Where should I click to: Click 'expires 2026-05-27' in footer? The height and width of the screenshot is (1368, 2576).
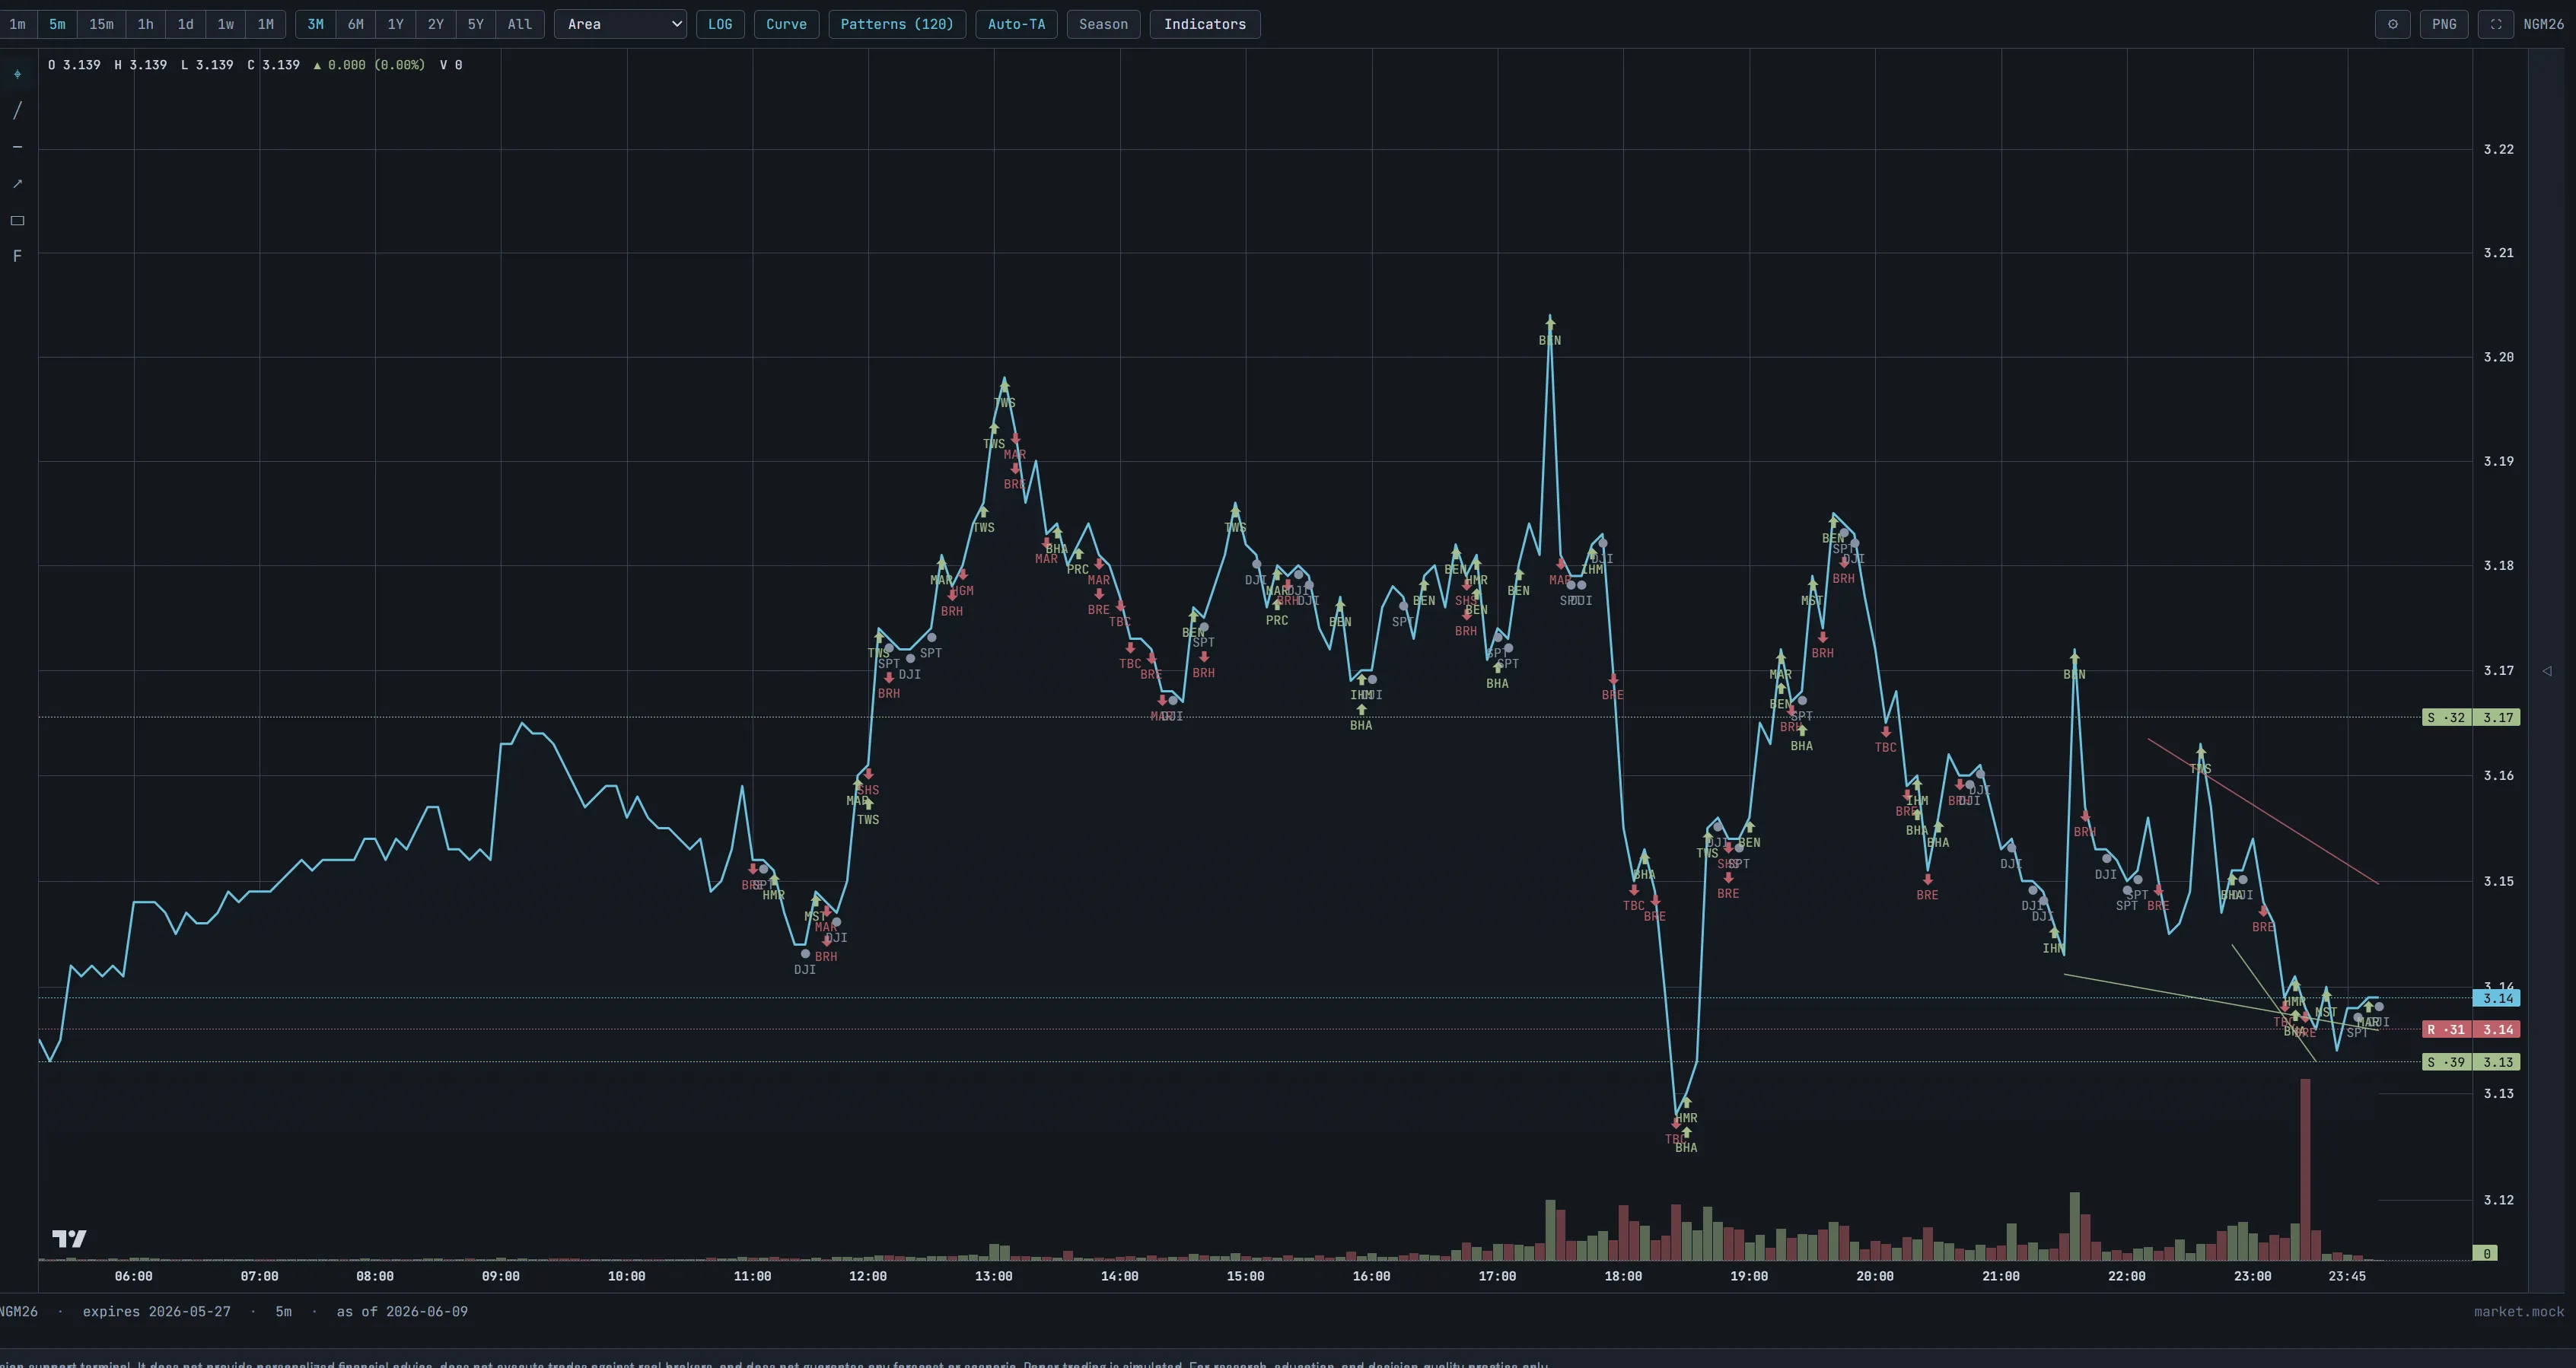pos(156,1312)
